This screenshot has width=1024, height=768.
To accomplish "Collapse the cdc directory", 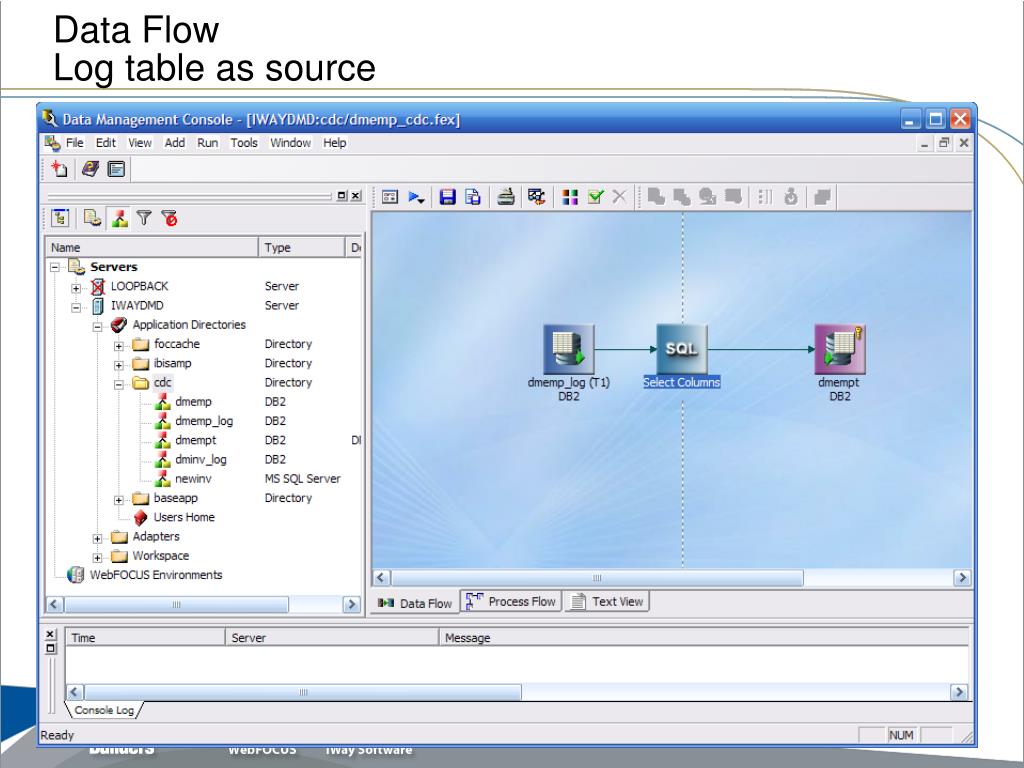I will (119, 384).
